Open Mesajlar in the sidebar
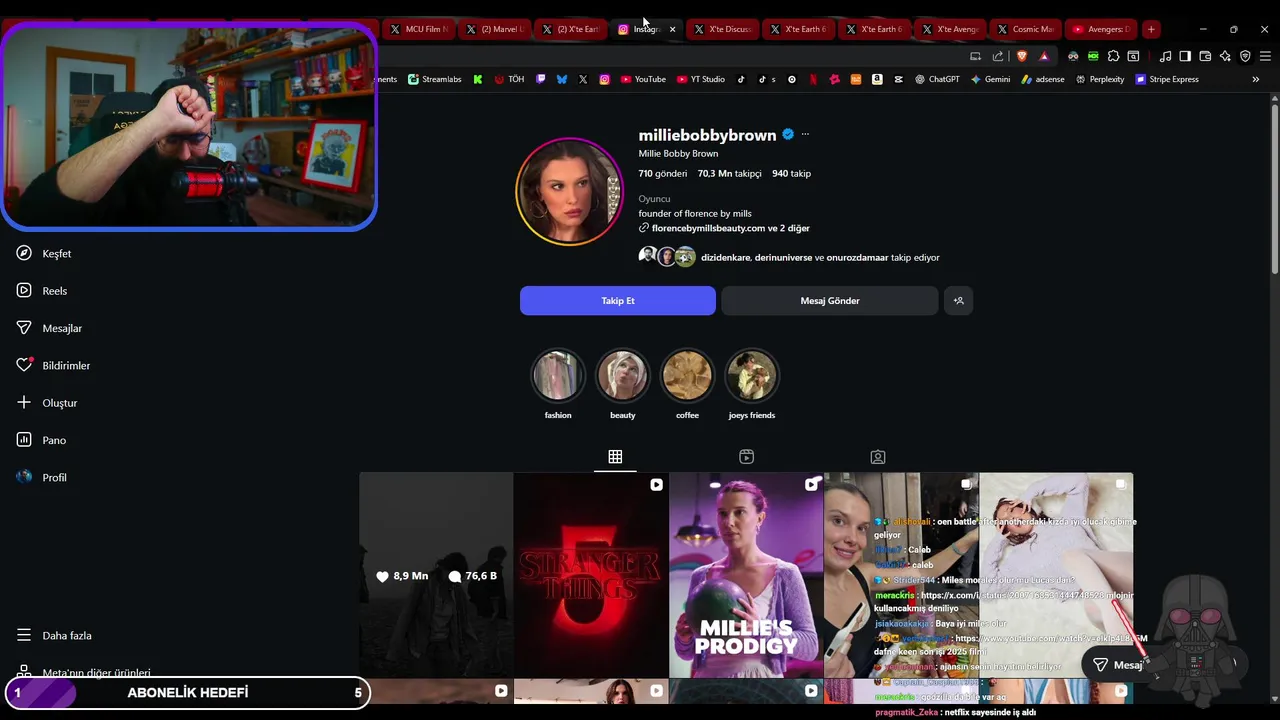This screenshot has width=1280, height=720. (49, 328)
